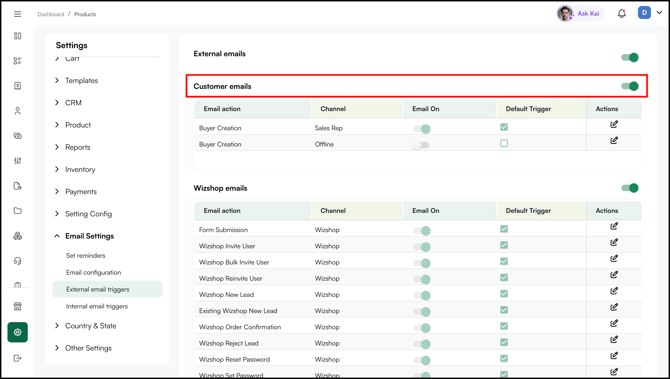Click the blue D profile avatar

(x=644, y=13)
